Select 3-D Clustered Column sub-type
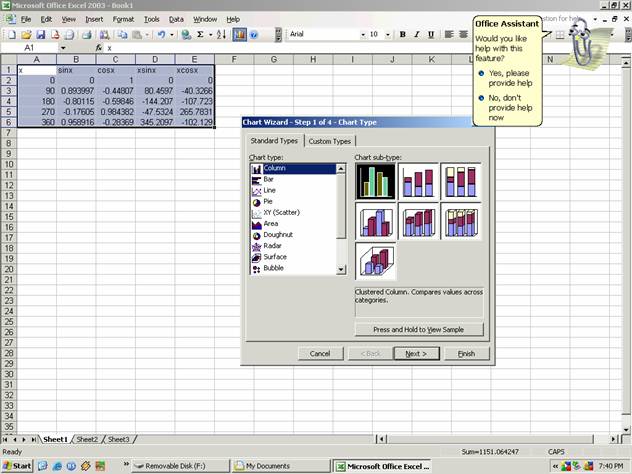Image resolution: width=632 pixels, height=474 pixels. [375, 221]
